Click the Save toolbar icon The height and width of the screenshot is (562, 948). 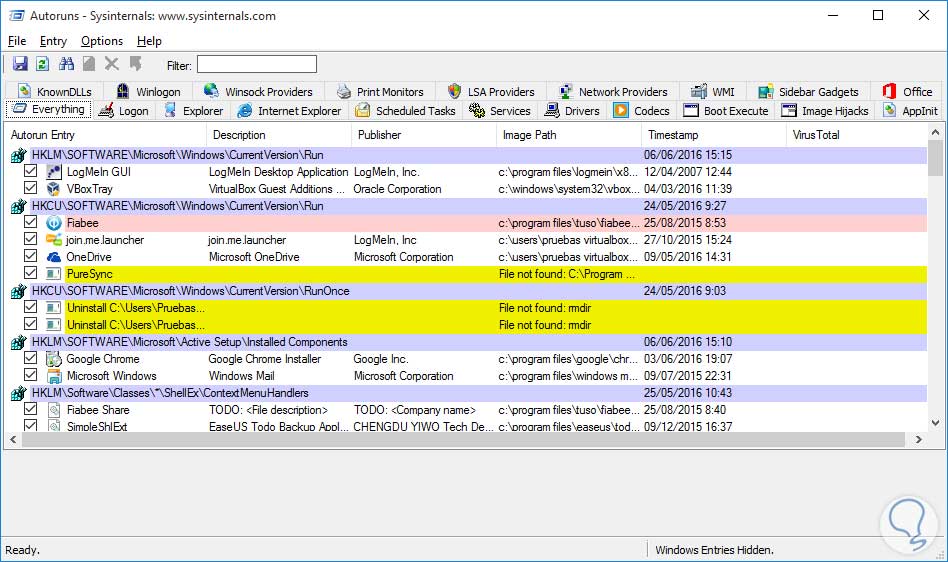point(20,64)
